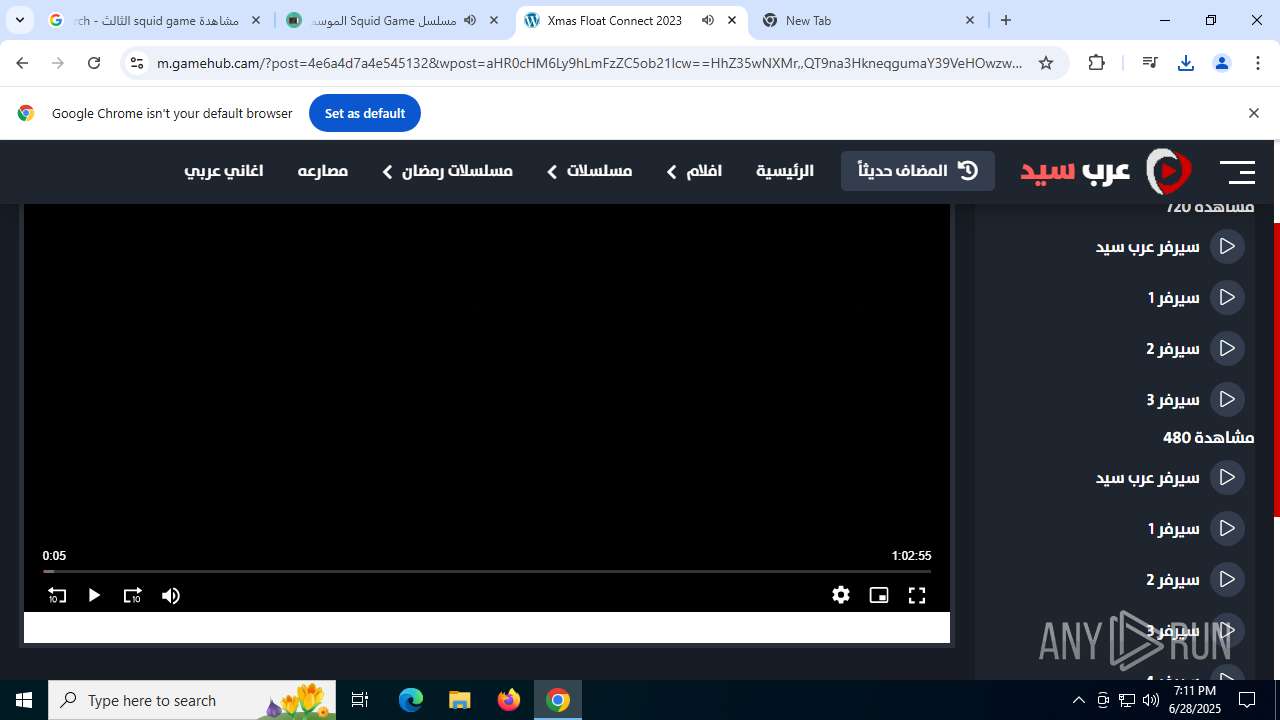This screenshot has width=1280, height=720.
Task: Select سيرفر 3 under 720 quality
Action: pyautogui.click(x=1195, y=399)
